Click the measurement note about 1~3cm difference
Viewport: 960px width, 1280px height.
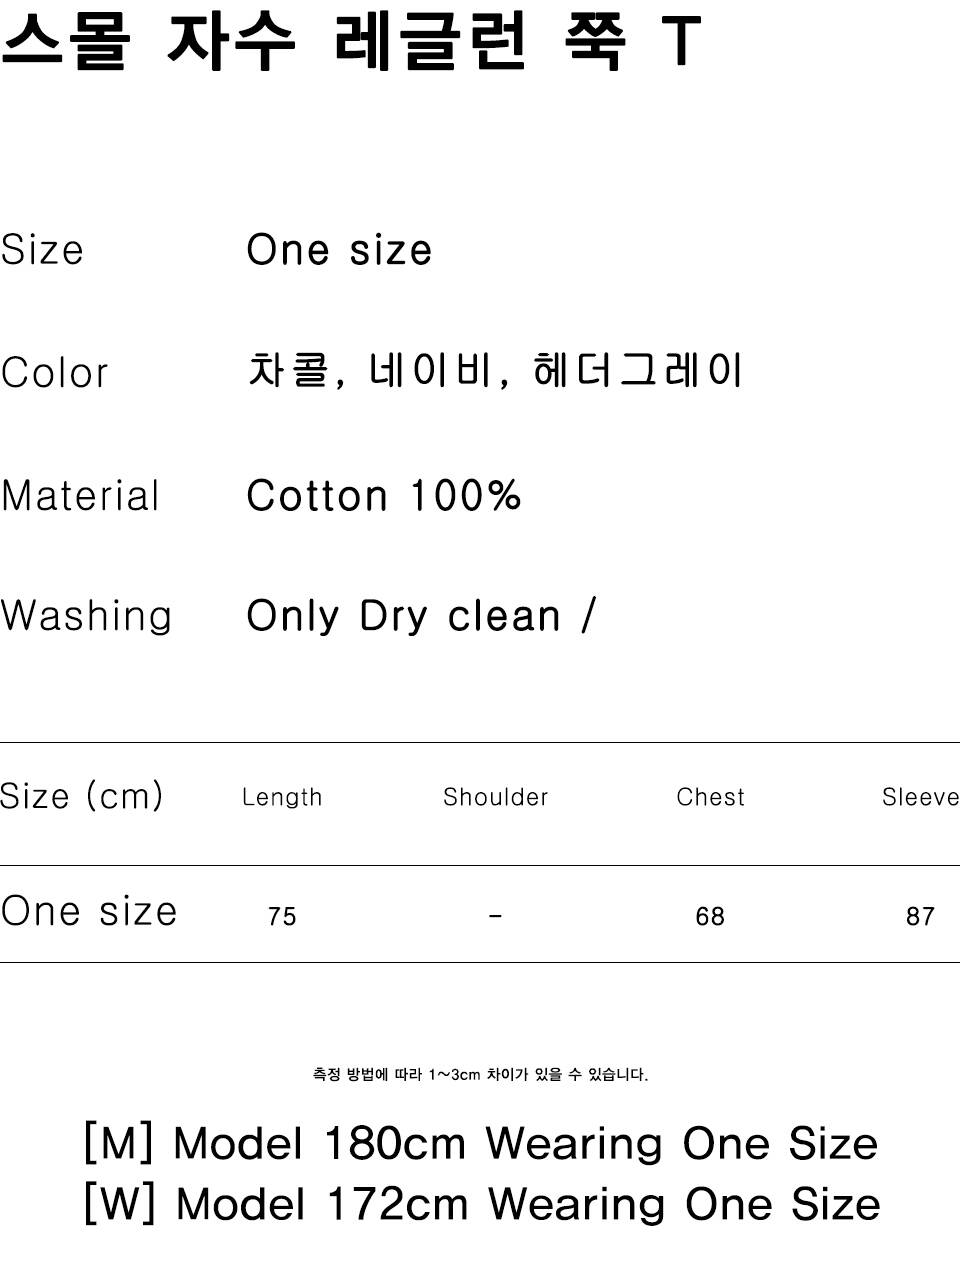tap(480, 1075)
